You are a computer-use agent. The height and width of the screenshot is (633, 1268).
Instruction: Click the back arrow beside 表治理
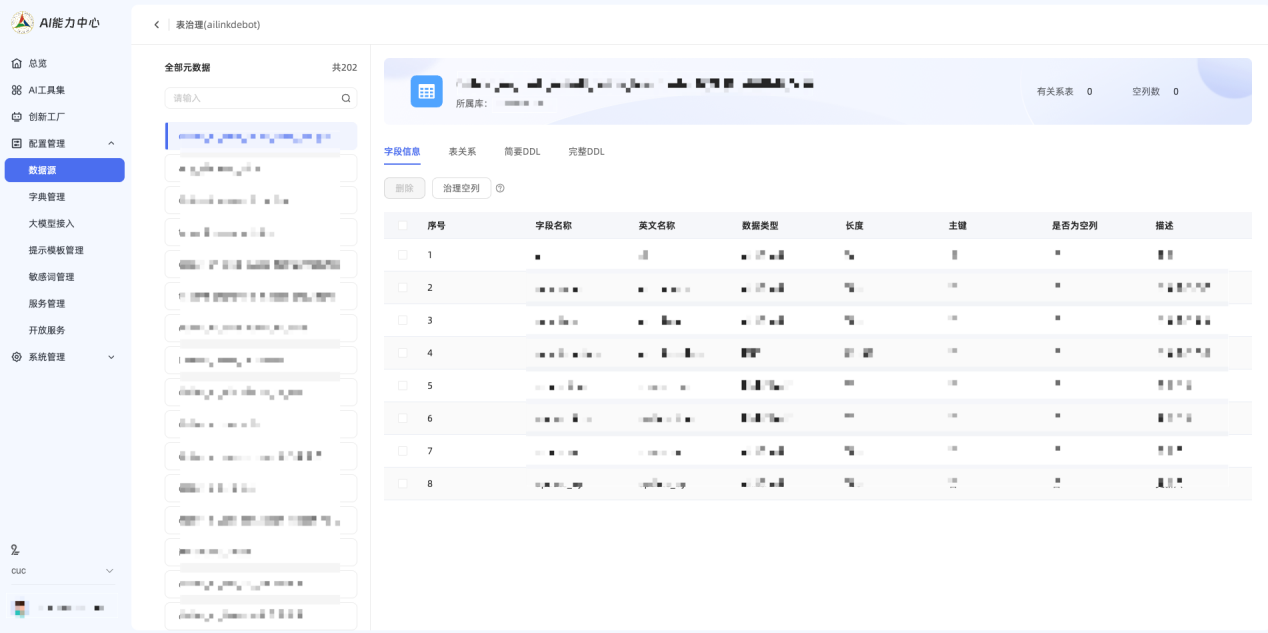(x=157, y=25)
